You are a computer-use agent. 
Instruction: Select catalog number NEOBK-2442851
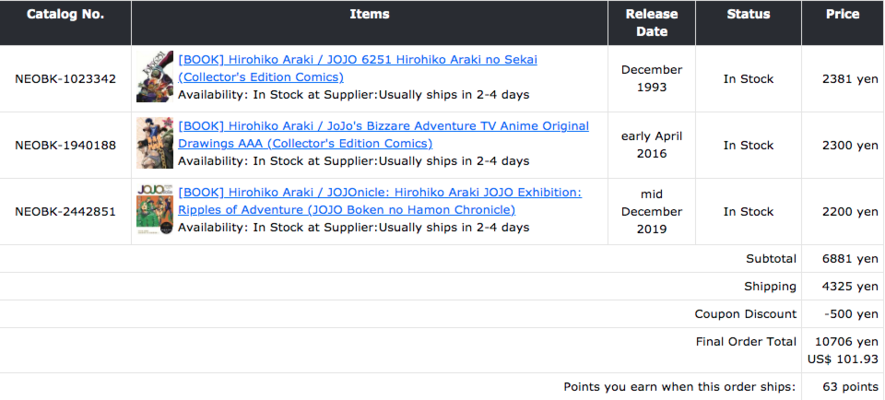[65, 211]
